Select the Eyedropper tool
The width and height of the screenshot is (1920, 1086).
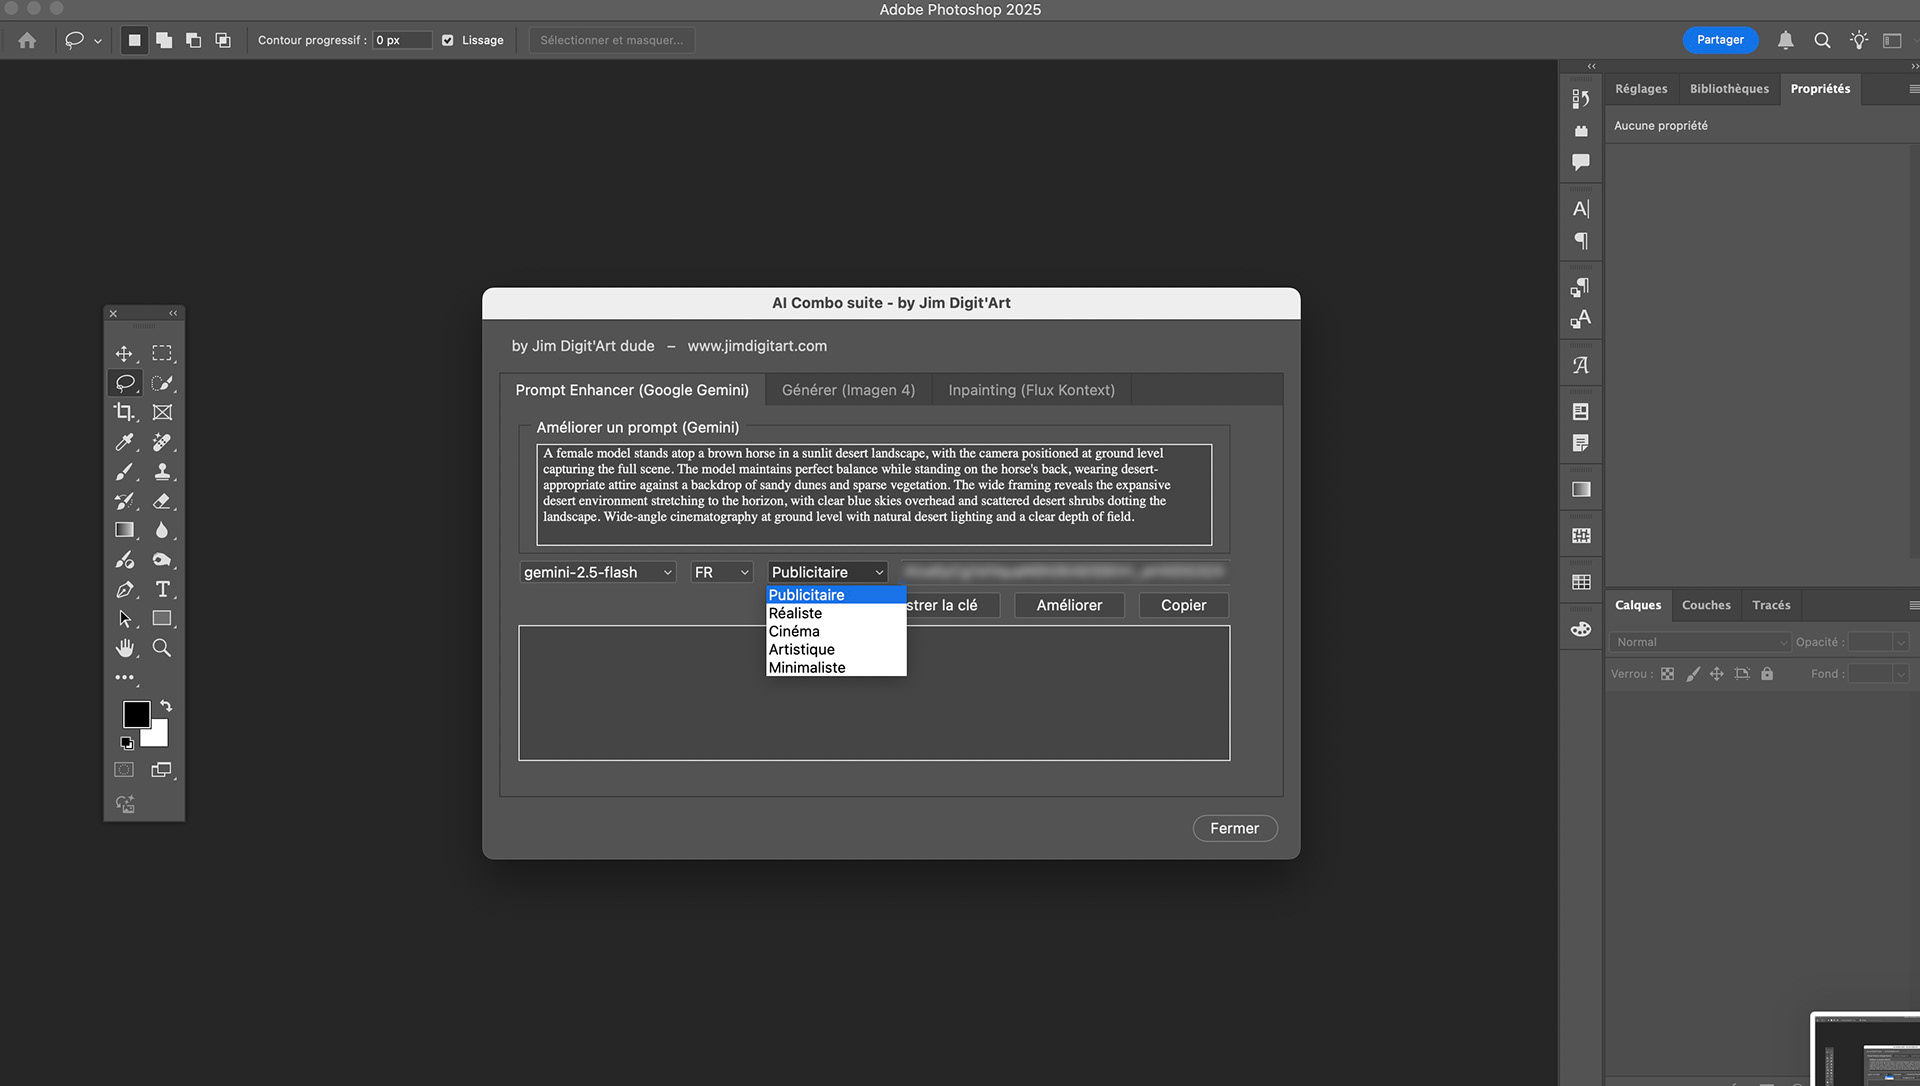pos(124,442)
